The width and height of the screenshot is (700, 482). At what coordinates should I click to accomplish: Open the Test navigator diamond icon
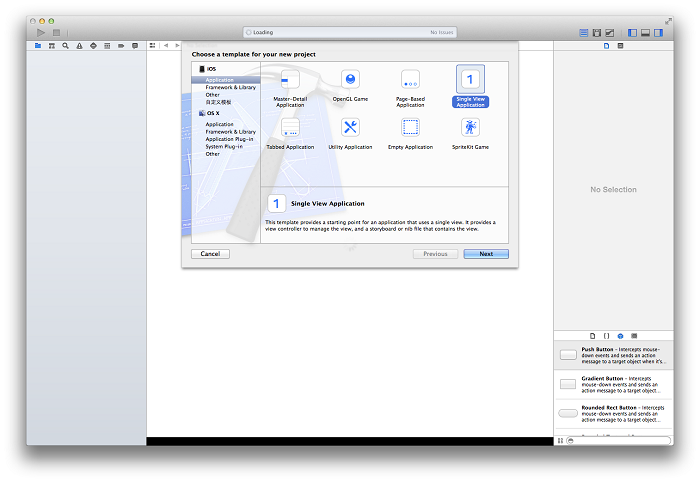coord(93,46)
